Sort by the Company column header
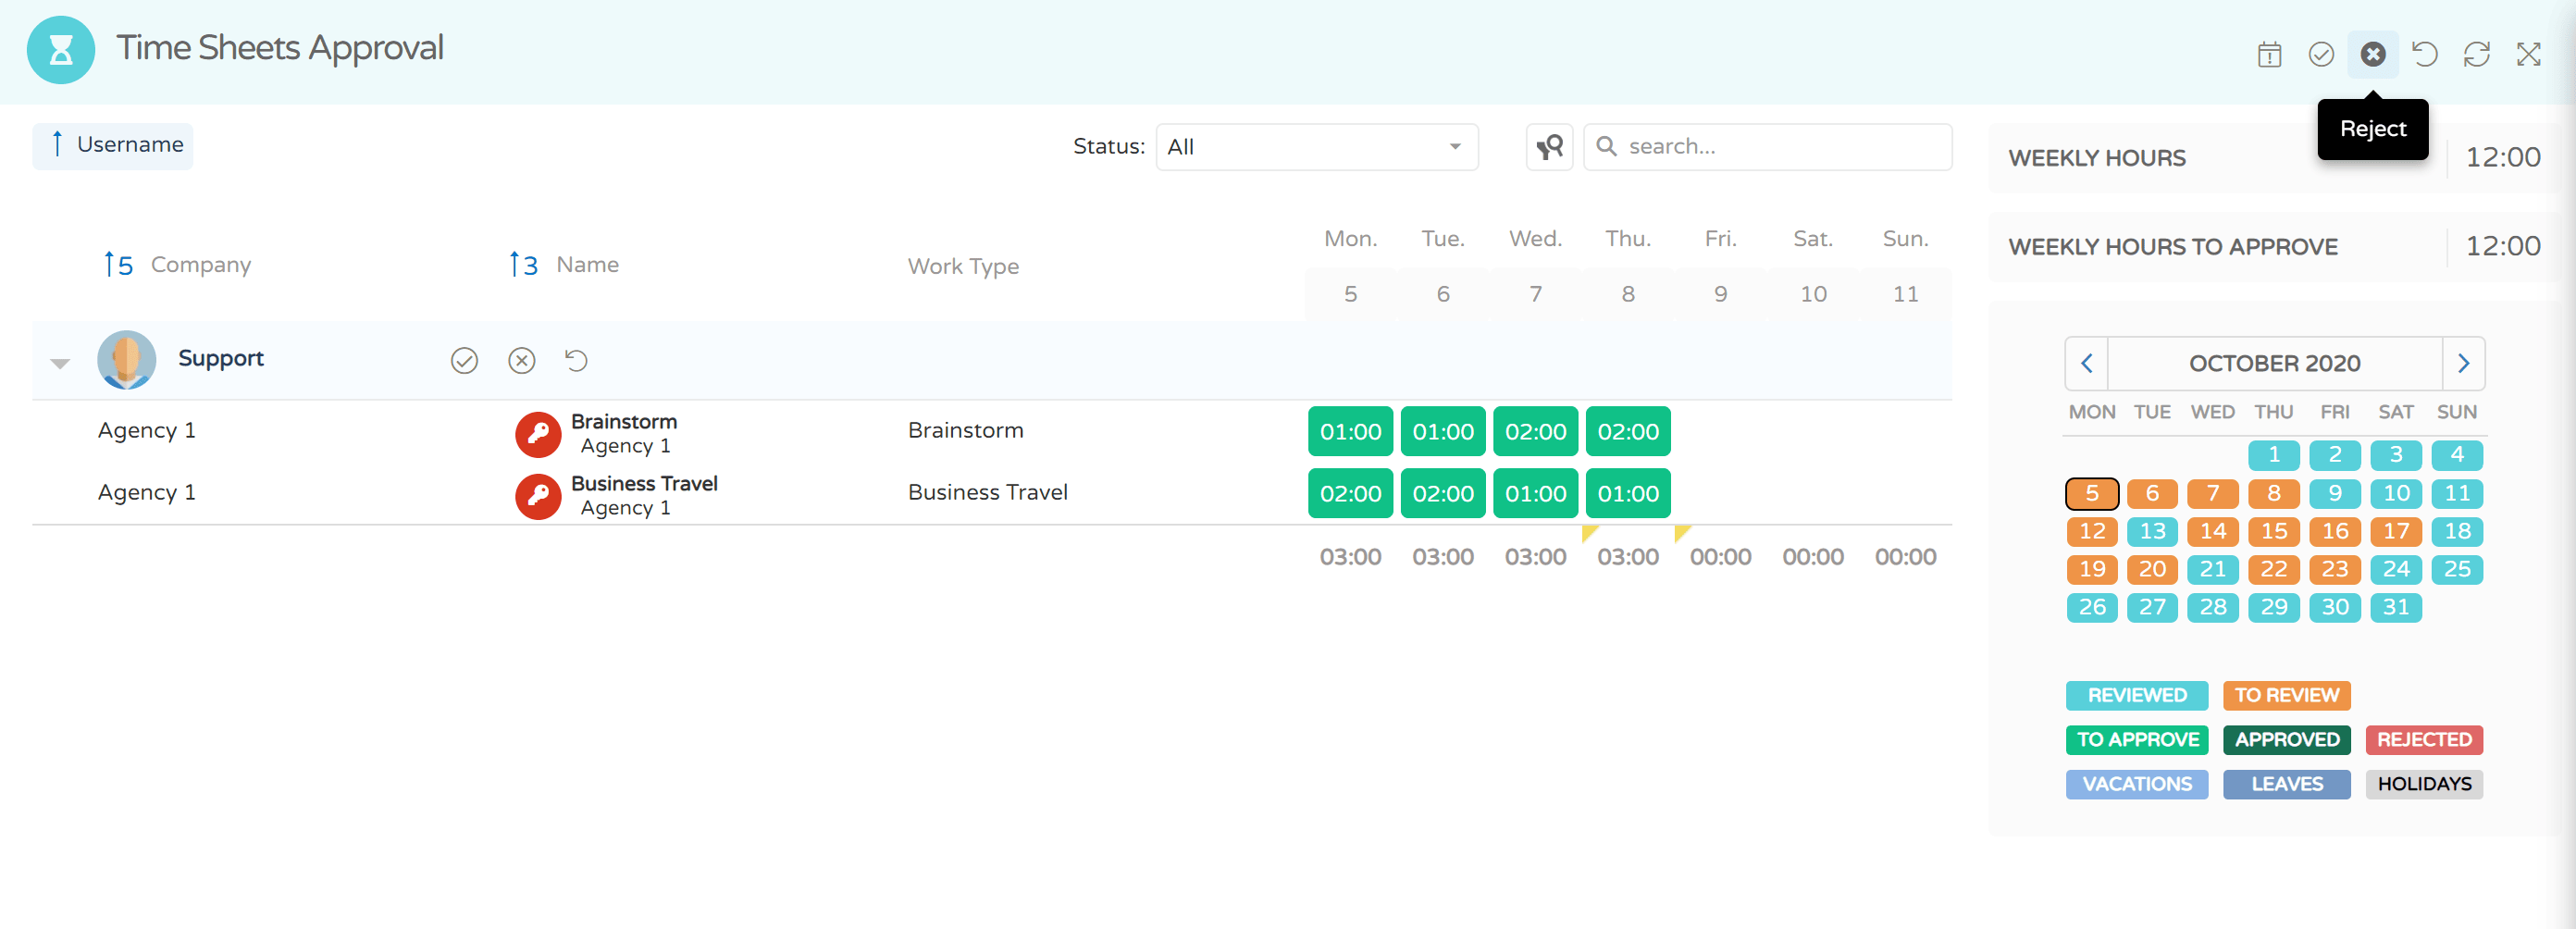Viewport: 2576px width, 929px height. coord(200,265)
